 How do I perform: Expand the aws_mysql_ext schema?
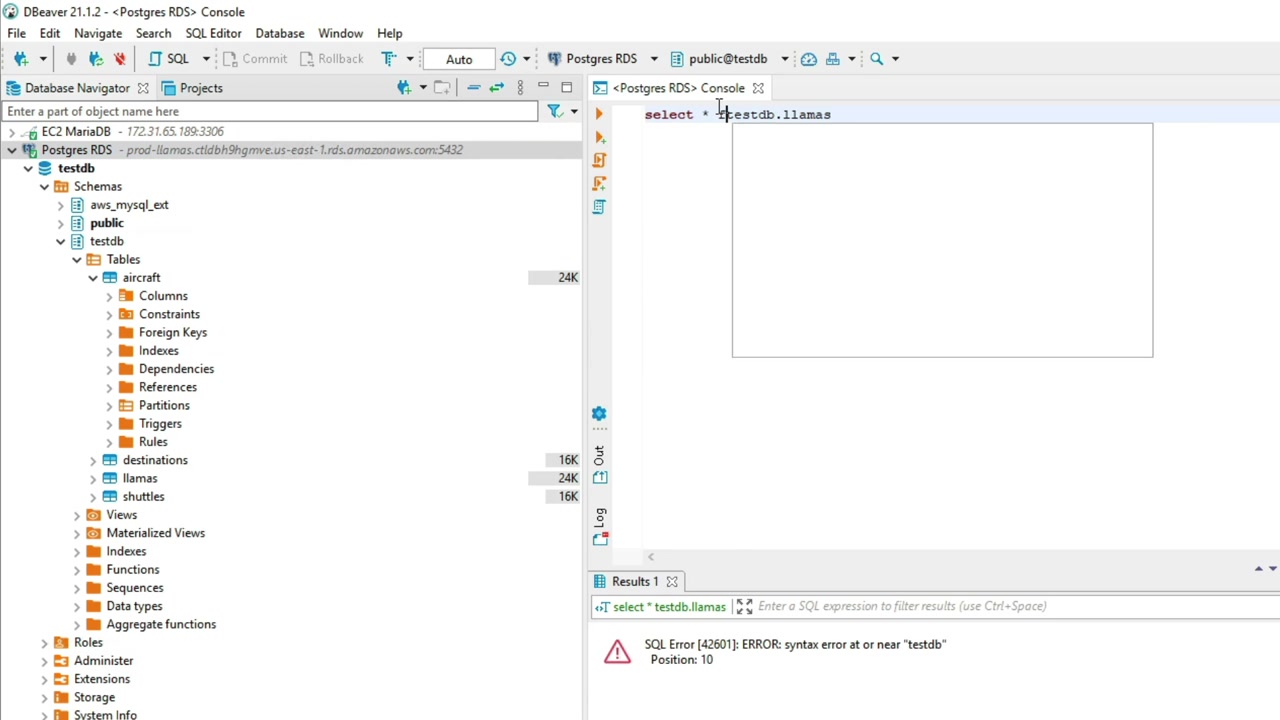pyautogui.click(x=60, y=205)
